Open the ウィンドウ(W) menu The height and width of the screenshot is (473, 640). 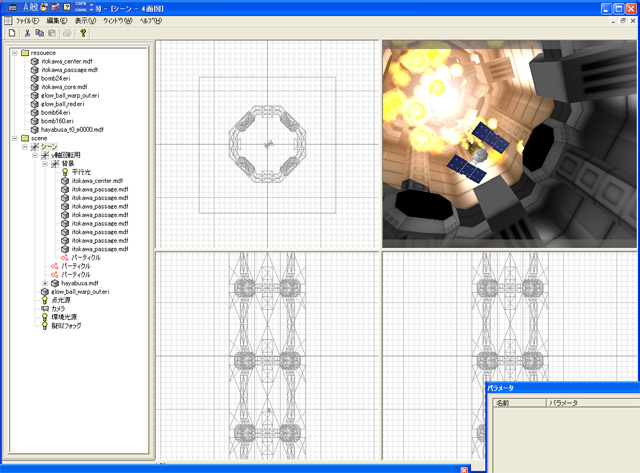click(x=118, y=20)
